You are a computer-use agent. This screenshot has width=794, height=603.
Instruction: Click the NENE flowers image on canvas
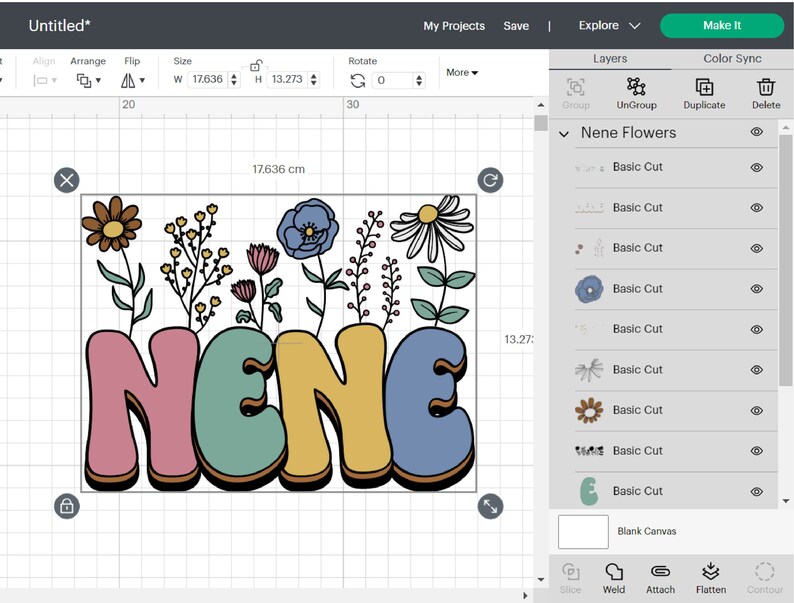(279, 343)
